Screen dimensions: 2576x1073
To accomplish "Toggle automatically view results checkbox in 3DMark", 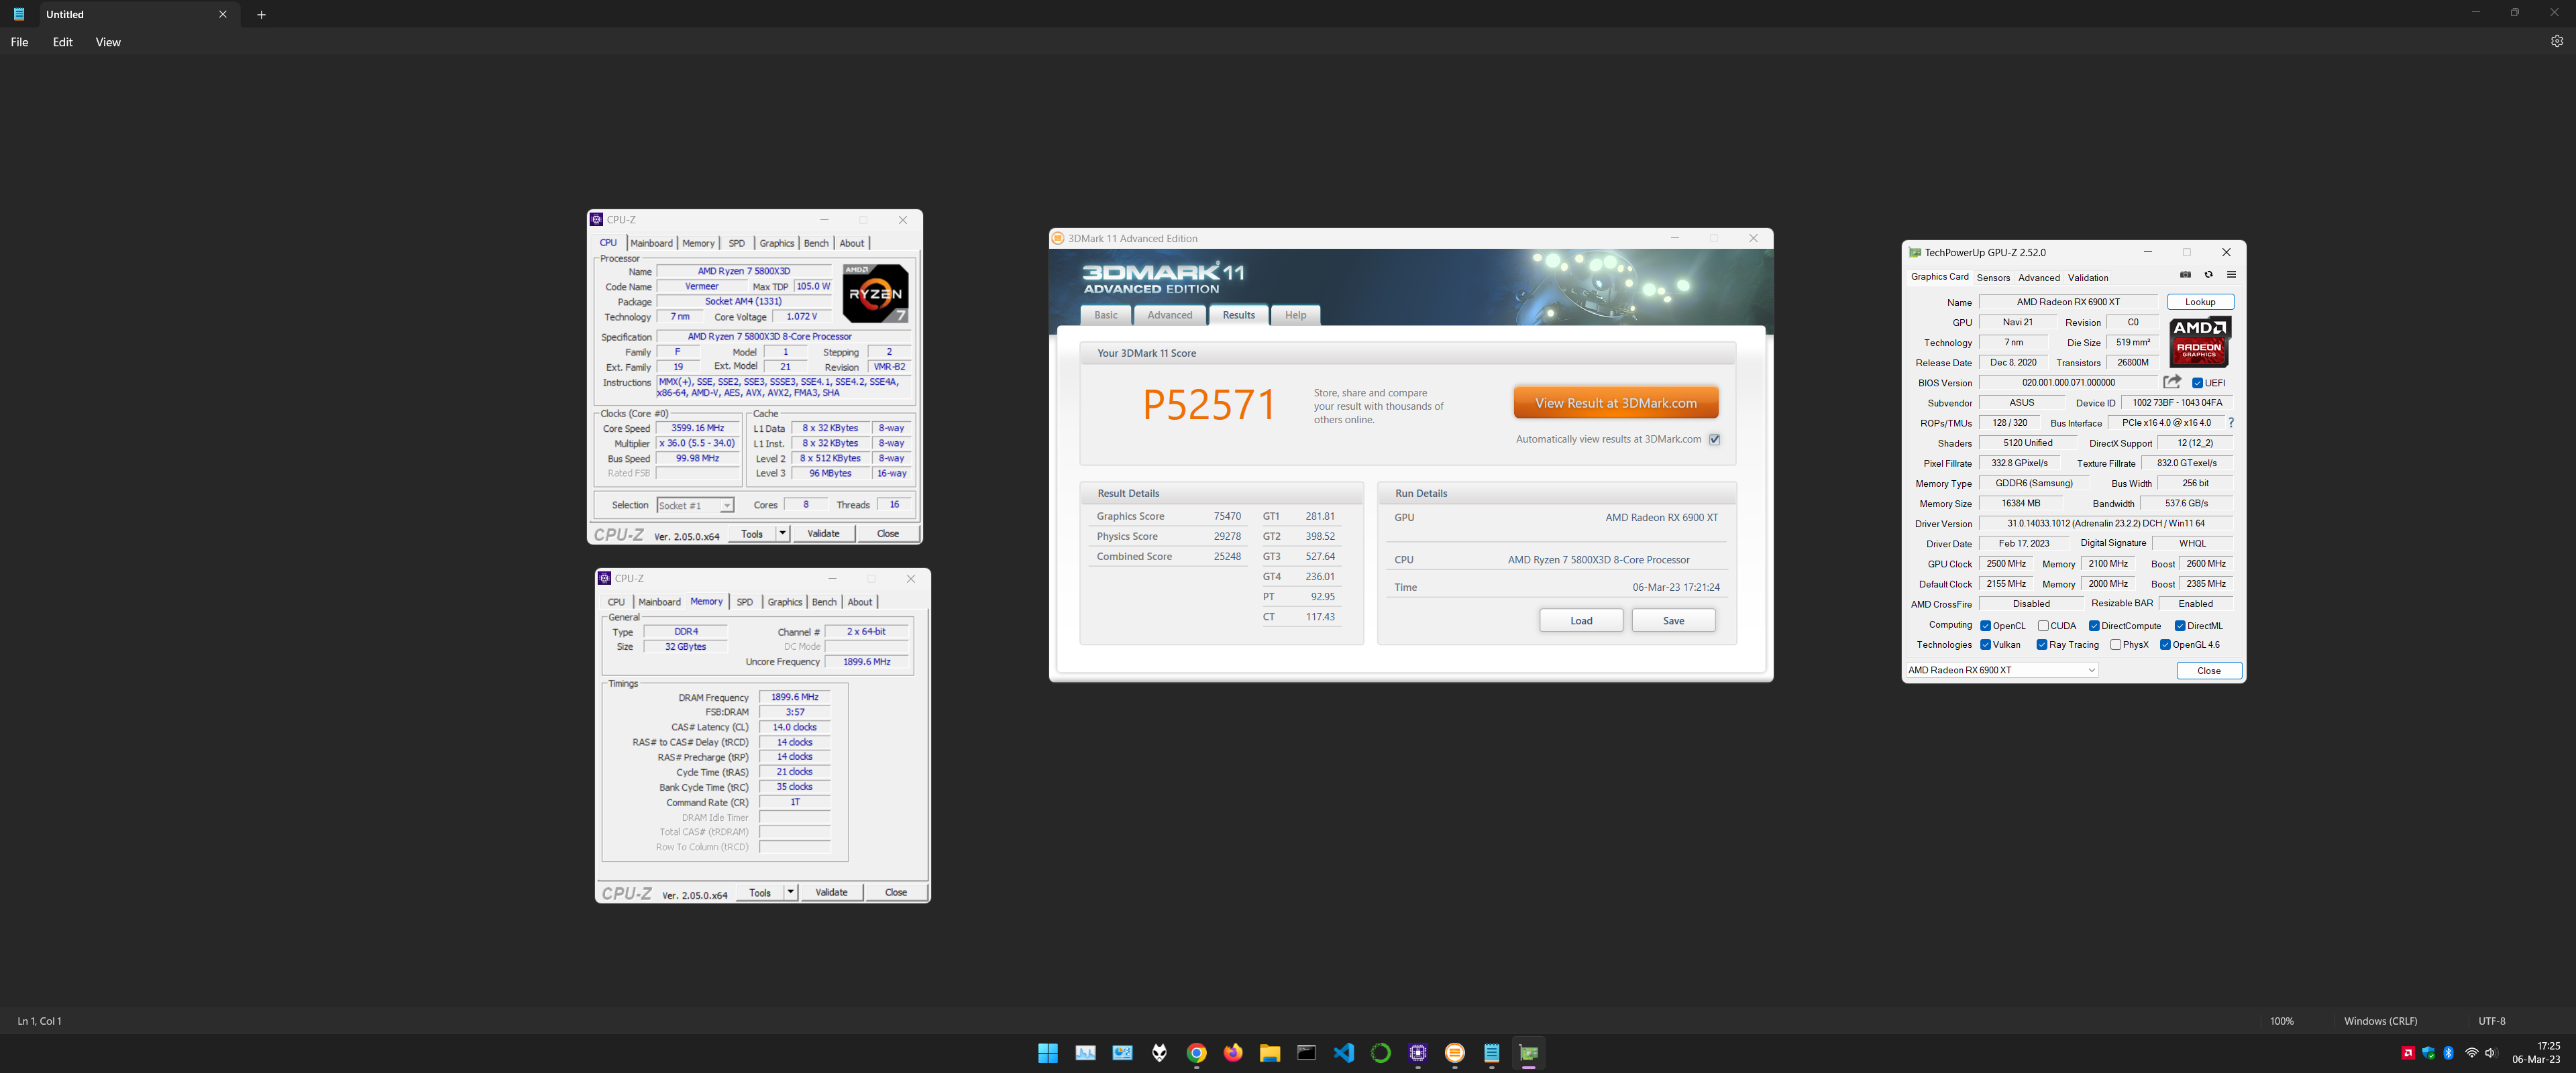I will pos(1714,439).
